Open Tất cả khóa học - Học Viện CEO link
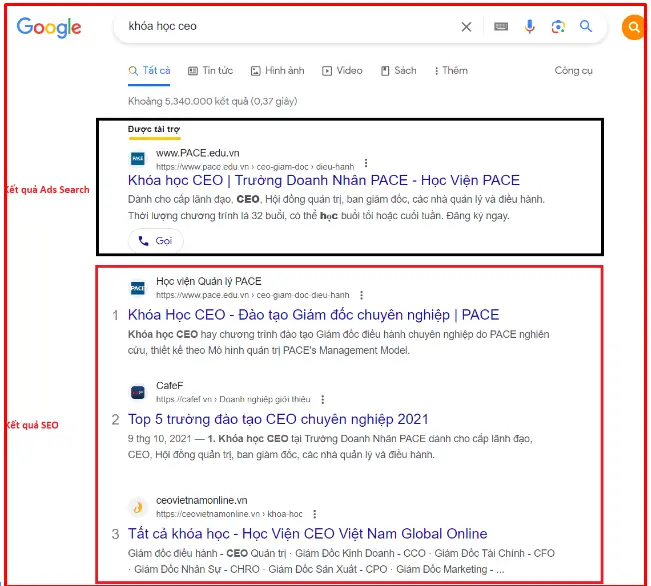The height and width of the screenshot is (586, 651). click(x=308, y=534)
